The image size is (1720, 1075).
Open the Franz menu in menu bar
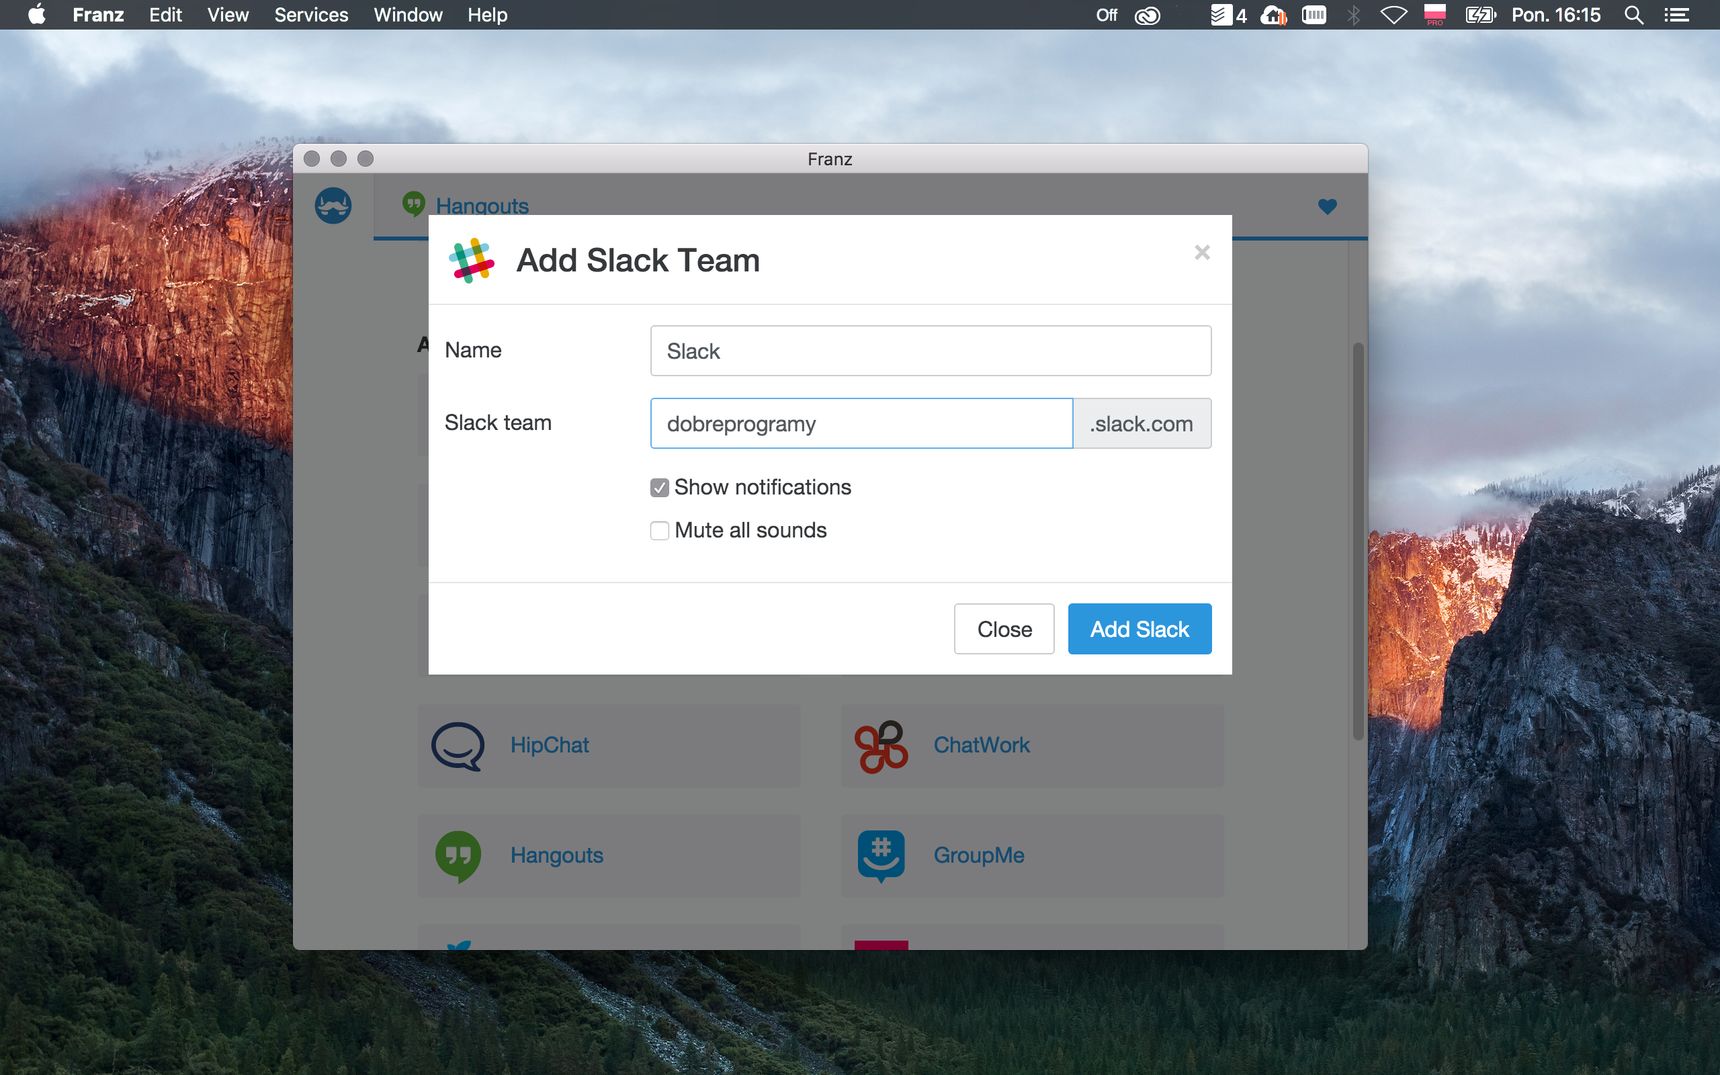98,15
